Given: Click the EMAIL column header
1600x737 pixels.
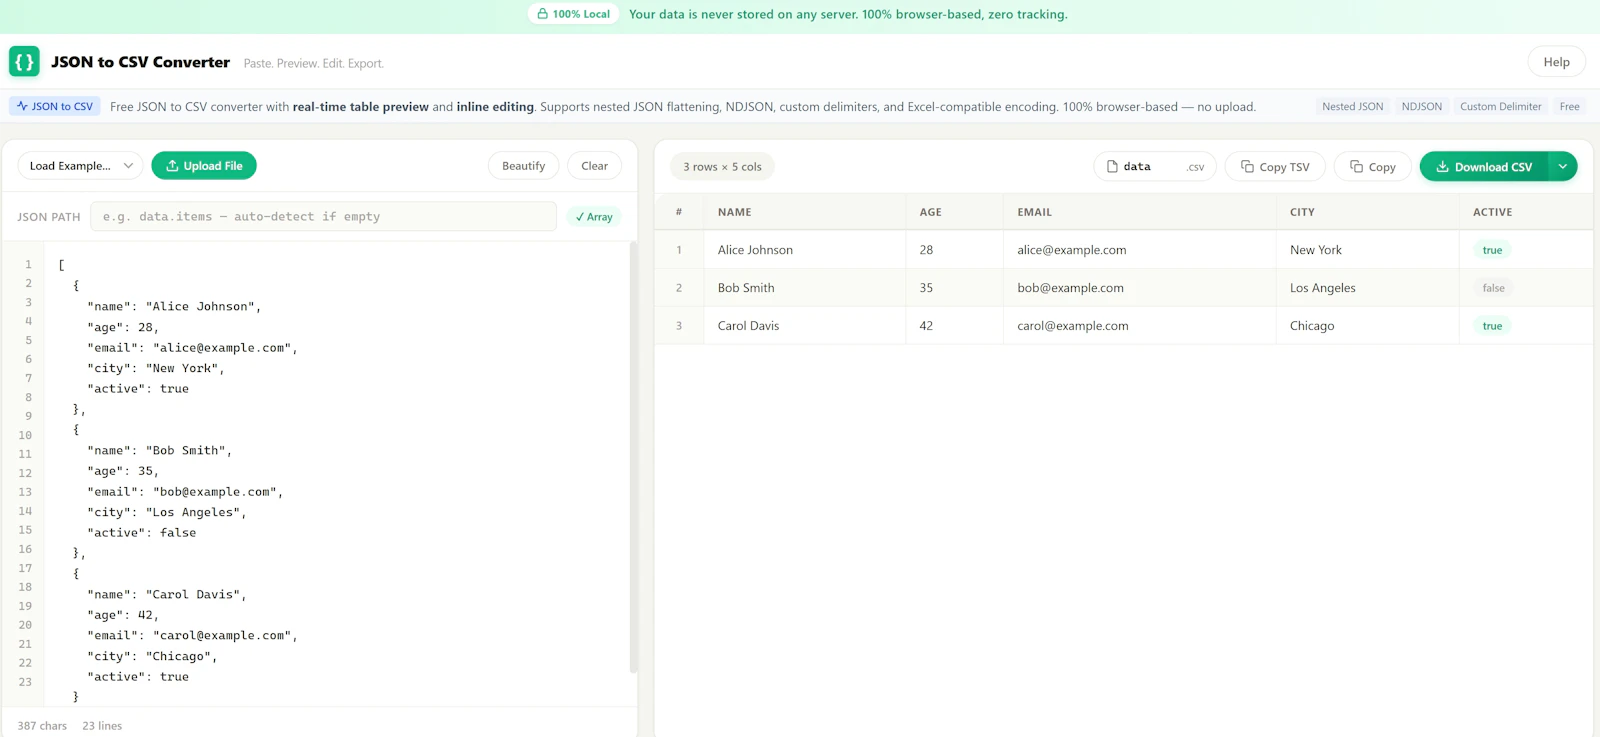Looking at the screenshot, I should pos(1139,212).
